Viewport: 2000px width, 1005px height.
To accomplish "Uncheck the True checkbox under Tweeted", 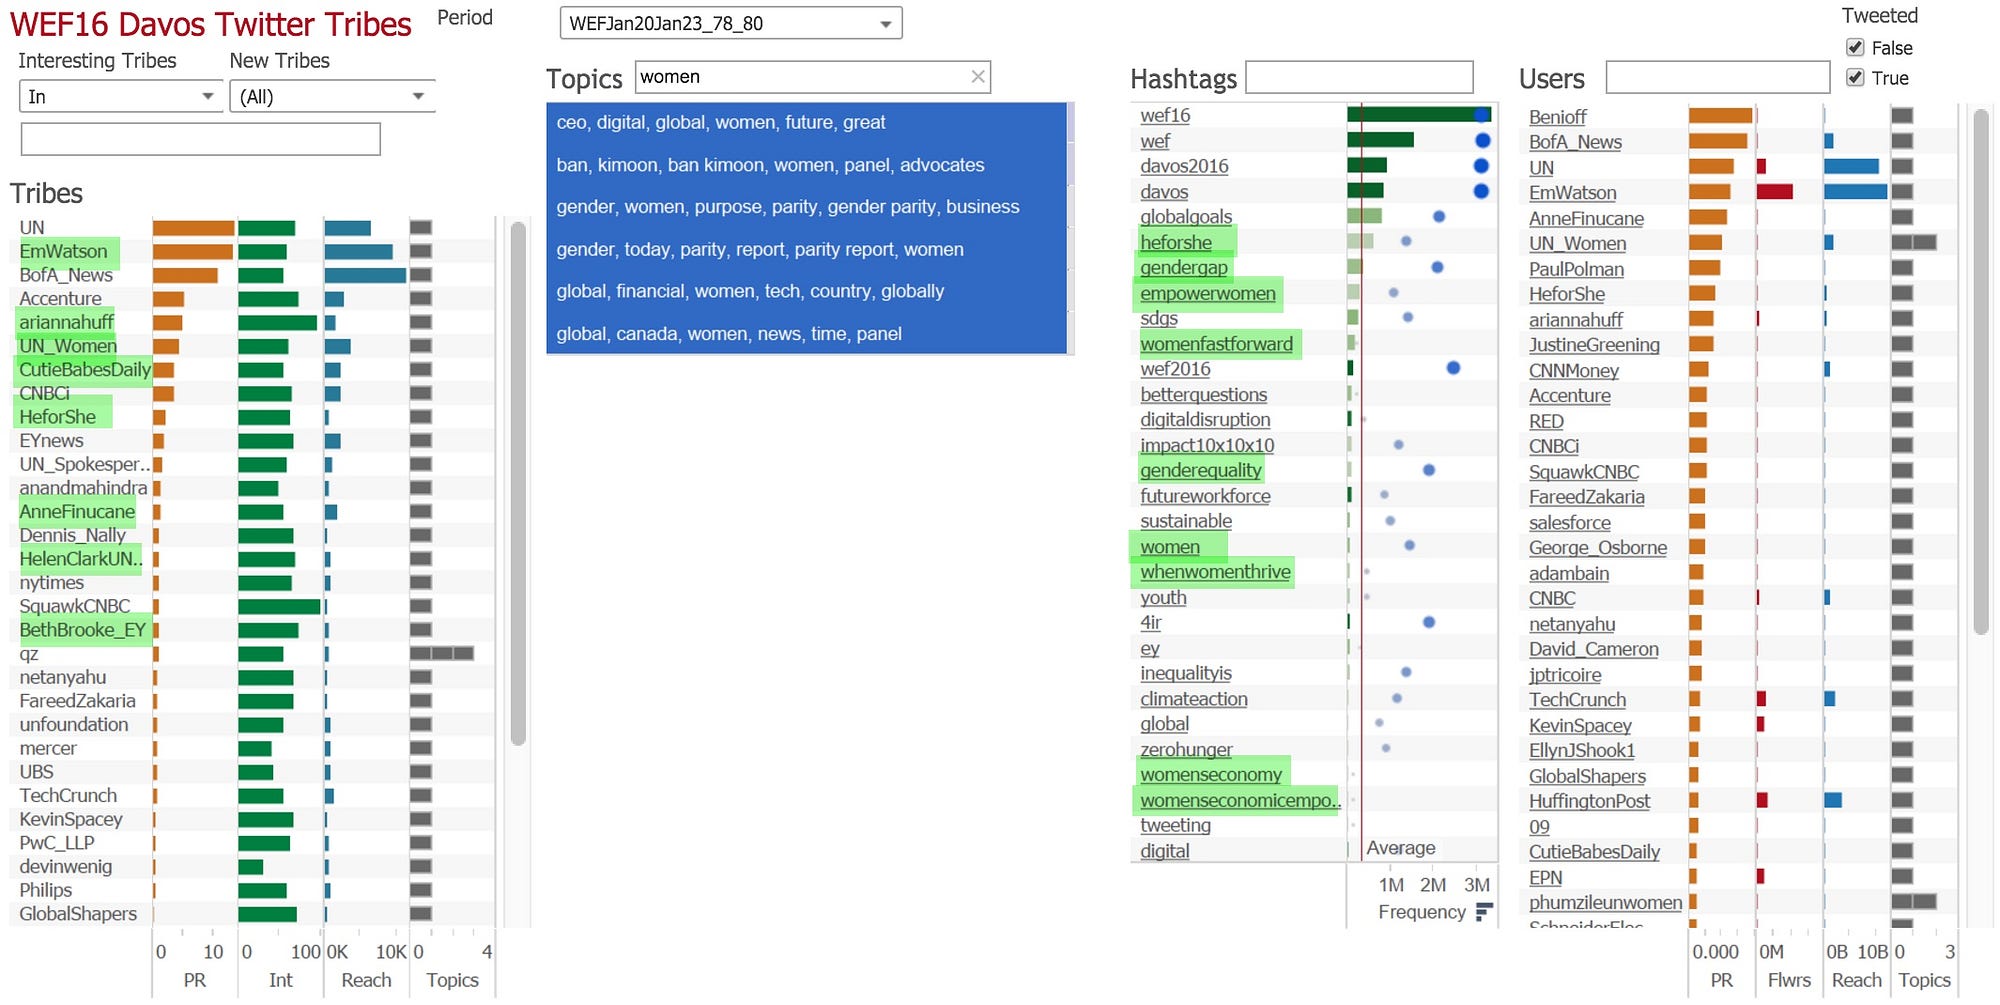I will [1855, 78].
